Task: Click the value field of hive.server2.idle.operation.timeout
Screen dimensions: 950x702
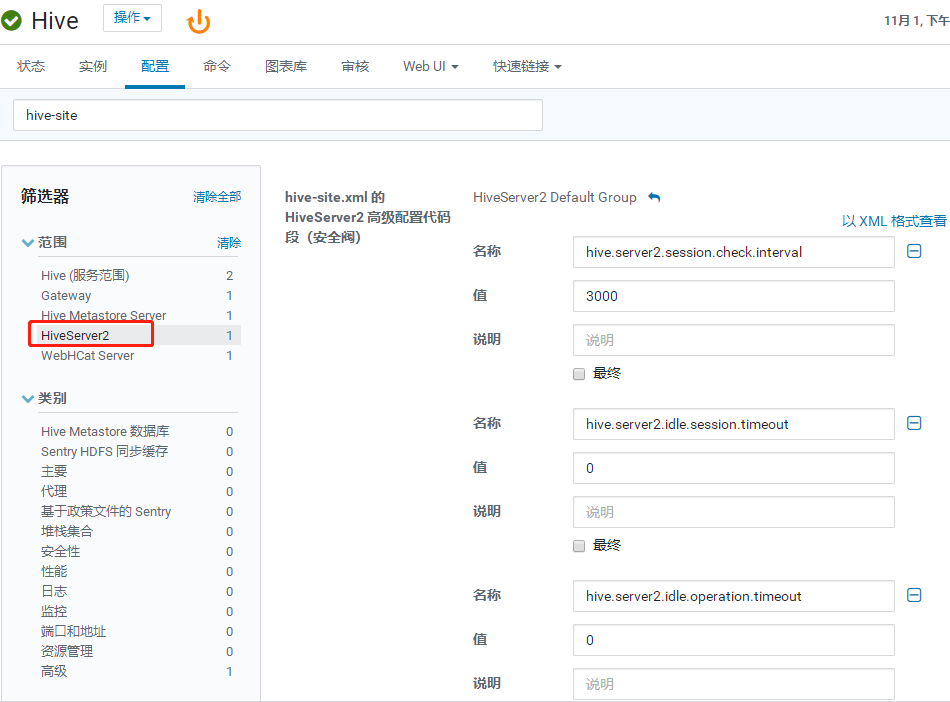Action: [x=734, y=640]
